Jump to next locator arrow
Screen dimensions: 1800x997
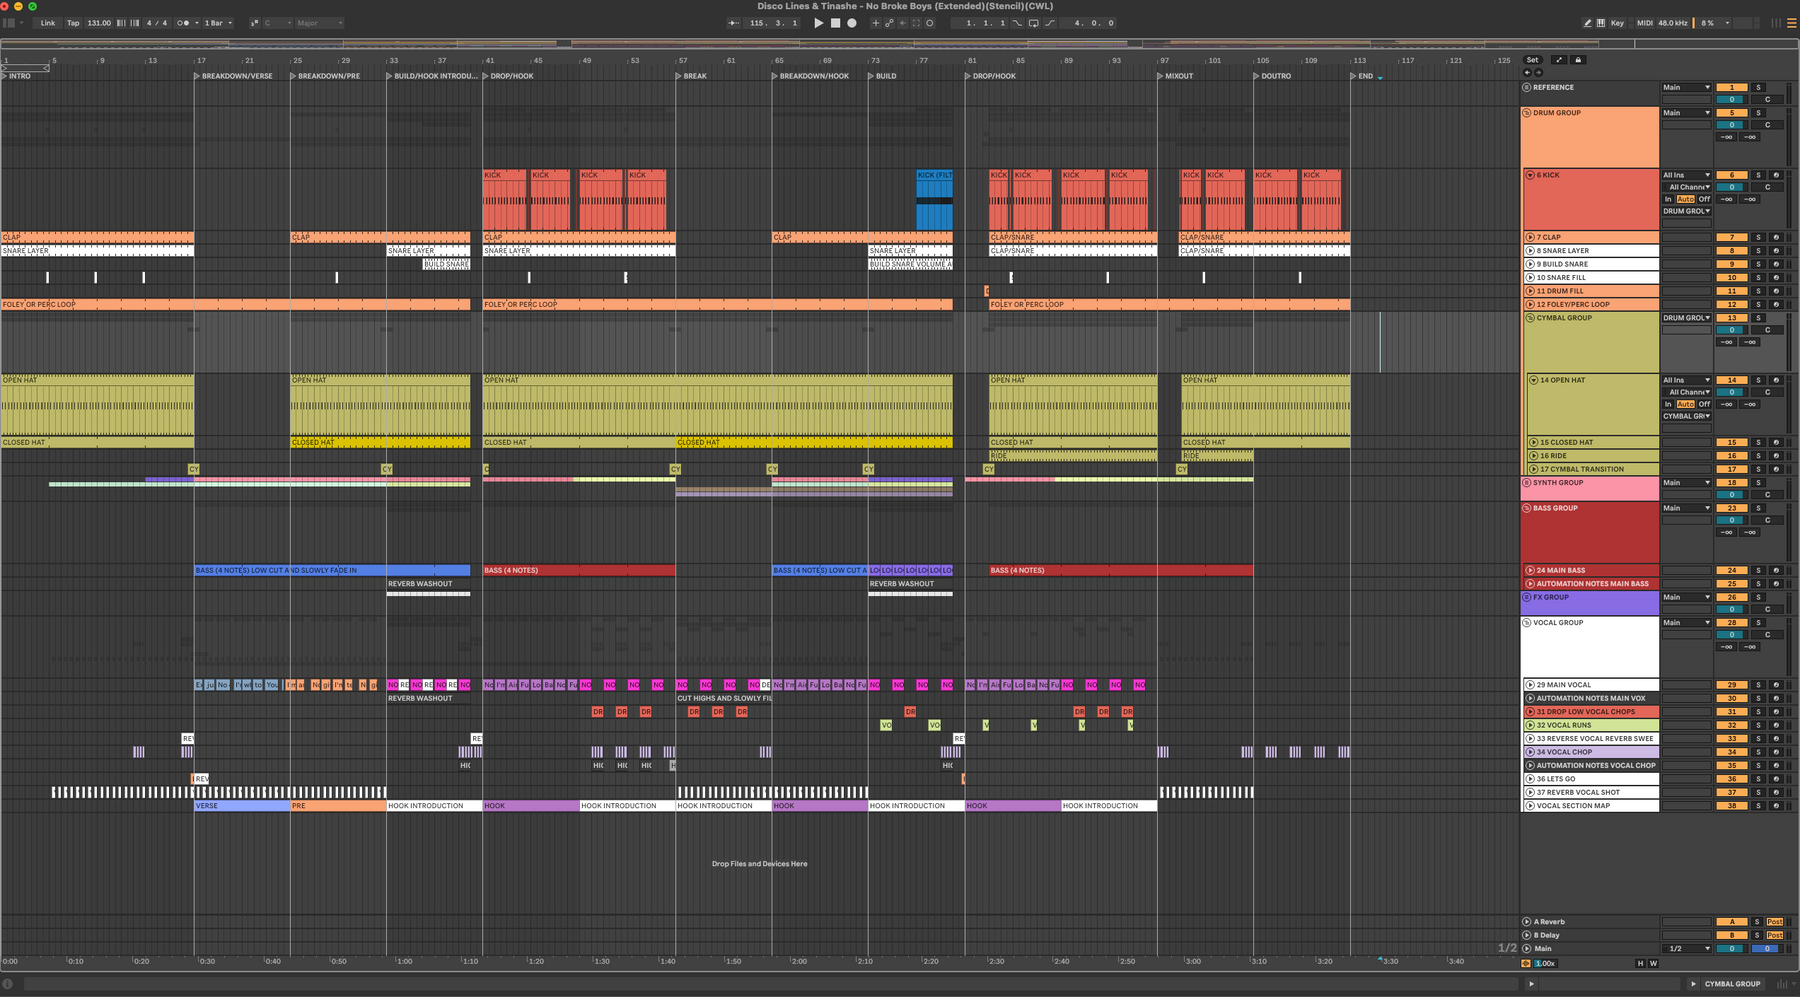pos(1538,72)
